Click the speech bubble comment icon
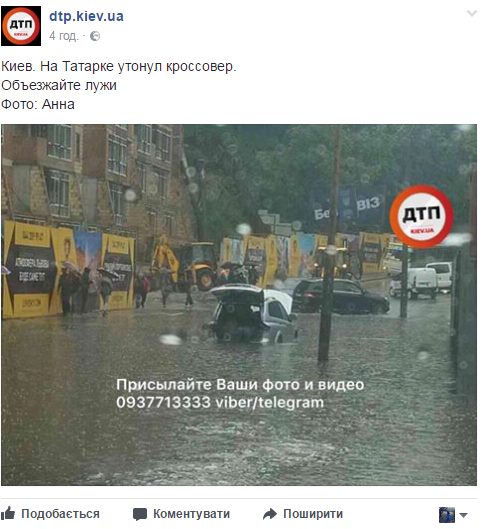 (140, 514)
